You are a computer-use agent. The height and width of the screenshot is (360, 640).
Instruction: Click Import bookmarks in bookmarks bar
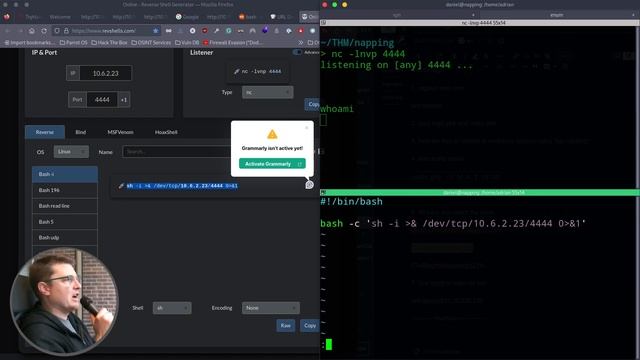coord(29,42)
